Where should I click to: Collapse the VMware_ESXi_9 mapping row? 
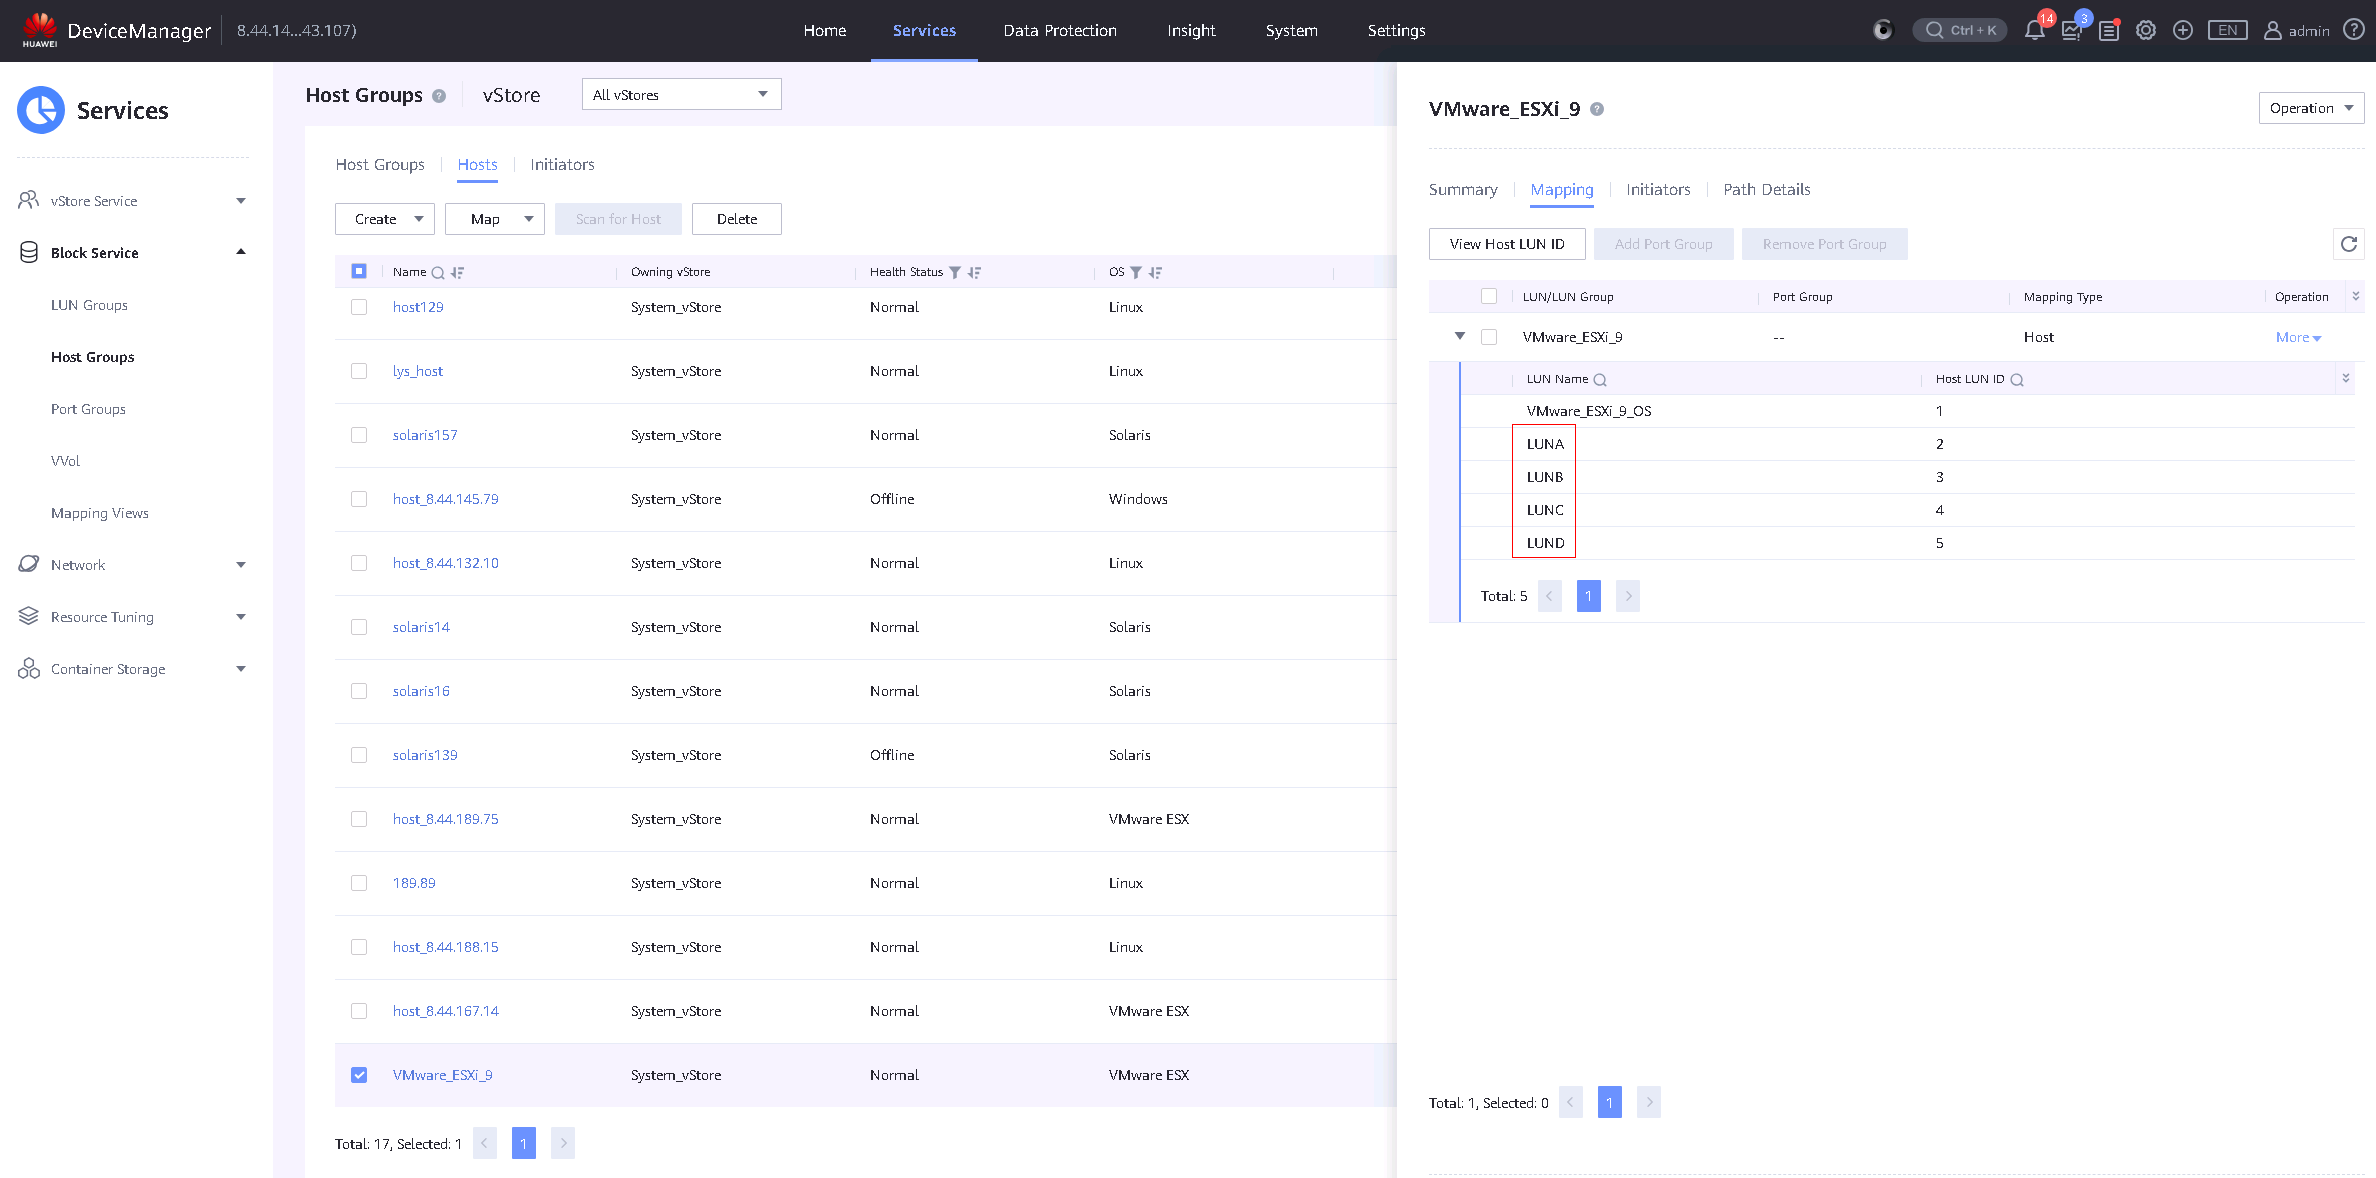tap(1460, 336)
